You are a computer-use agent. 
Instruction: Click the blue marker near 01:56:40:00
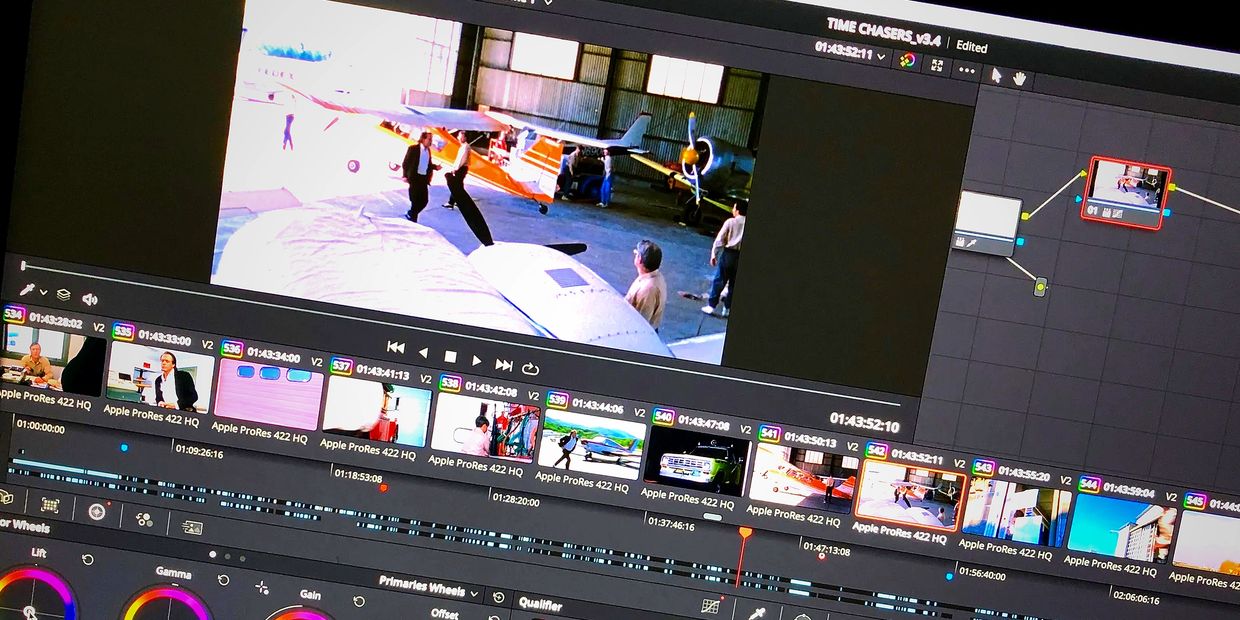pyautogui.click(x=949, y=576)
